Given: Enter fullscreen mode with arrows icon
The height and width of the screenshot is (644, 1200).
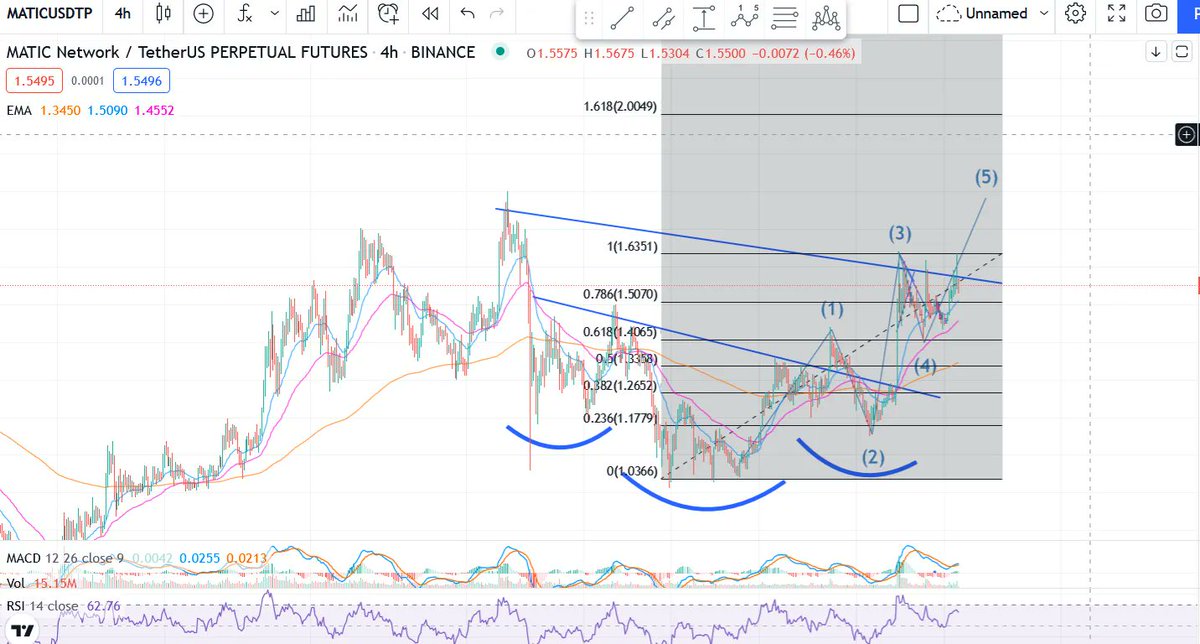Looking at the screenshot, I should click(x=1117, y=14).
